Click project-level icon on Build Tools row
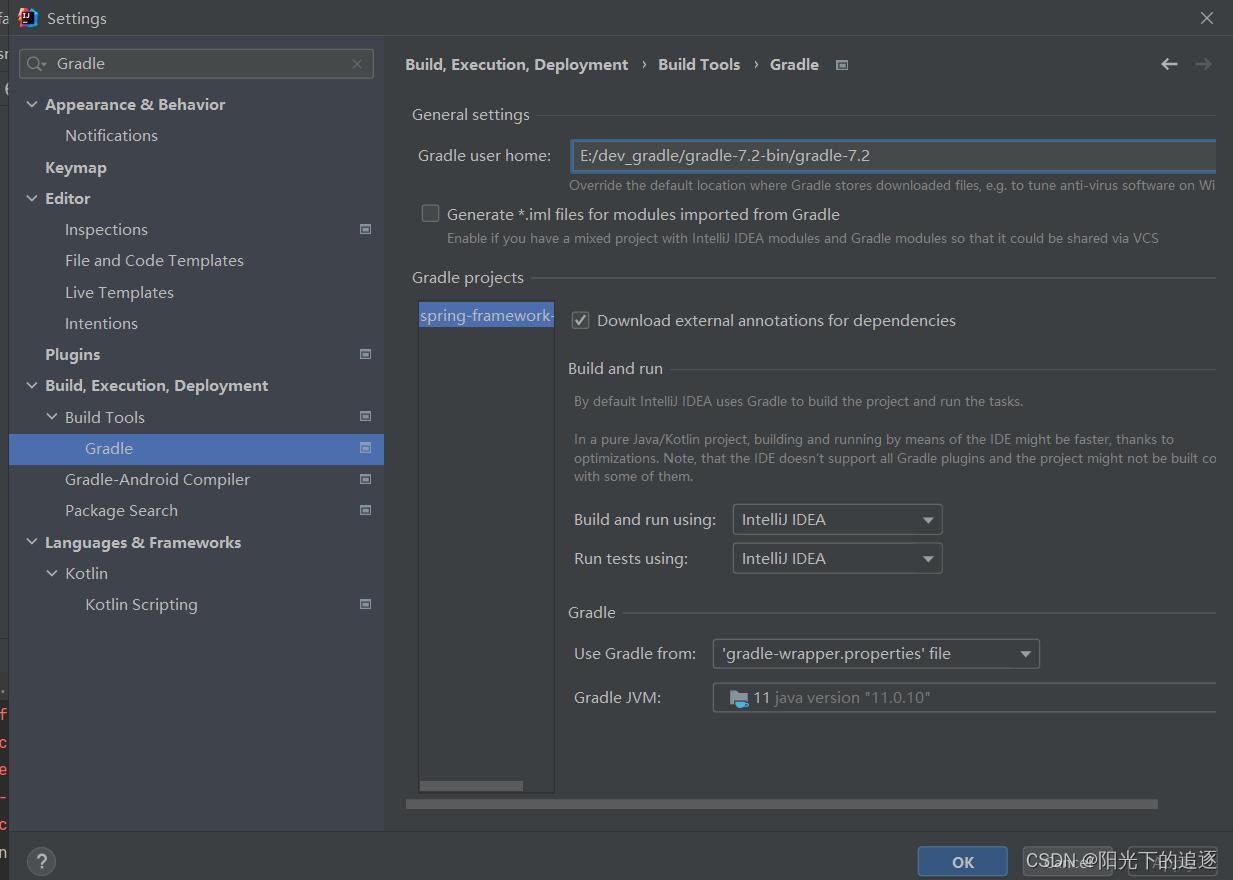The height and width of the screenshot is (880, 1233). [365, 416]
